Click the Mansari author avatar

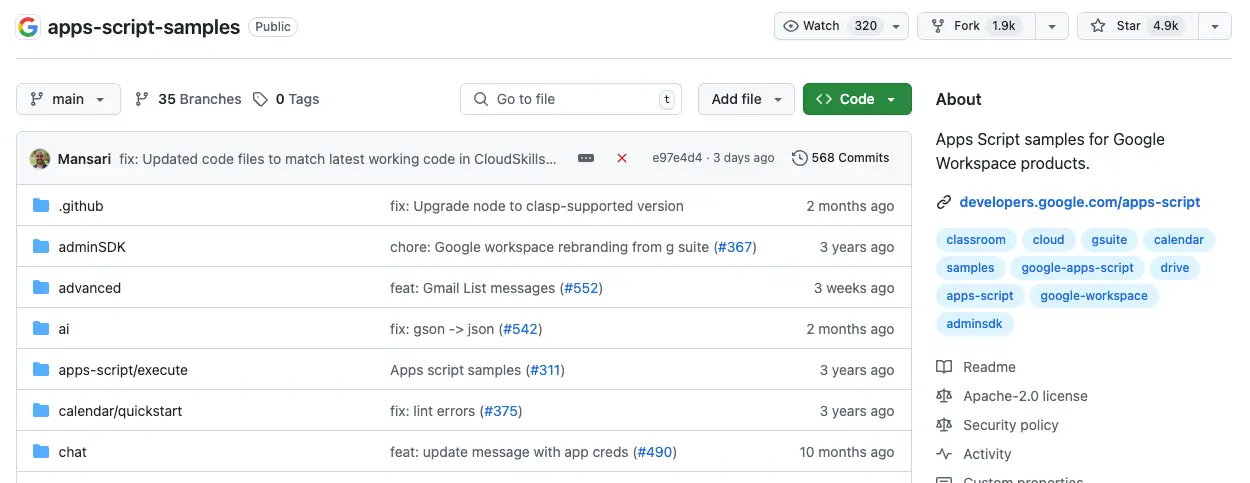40,158
